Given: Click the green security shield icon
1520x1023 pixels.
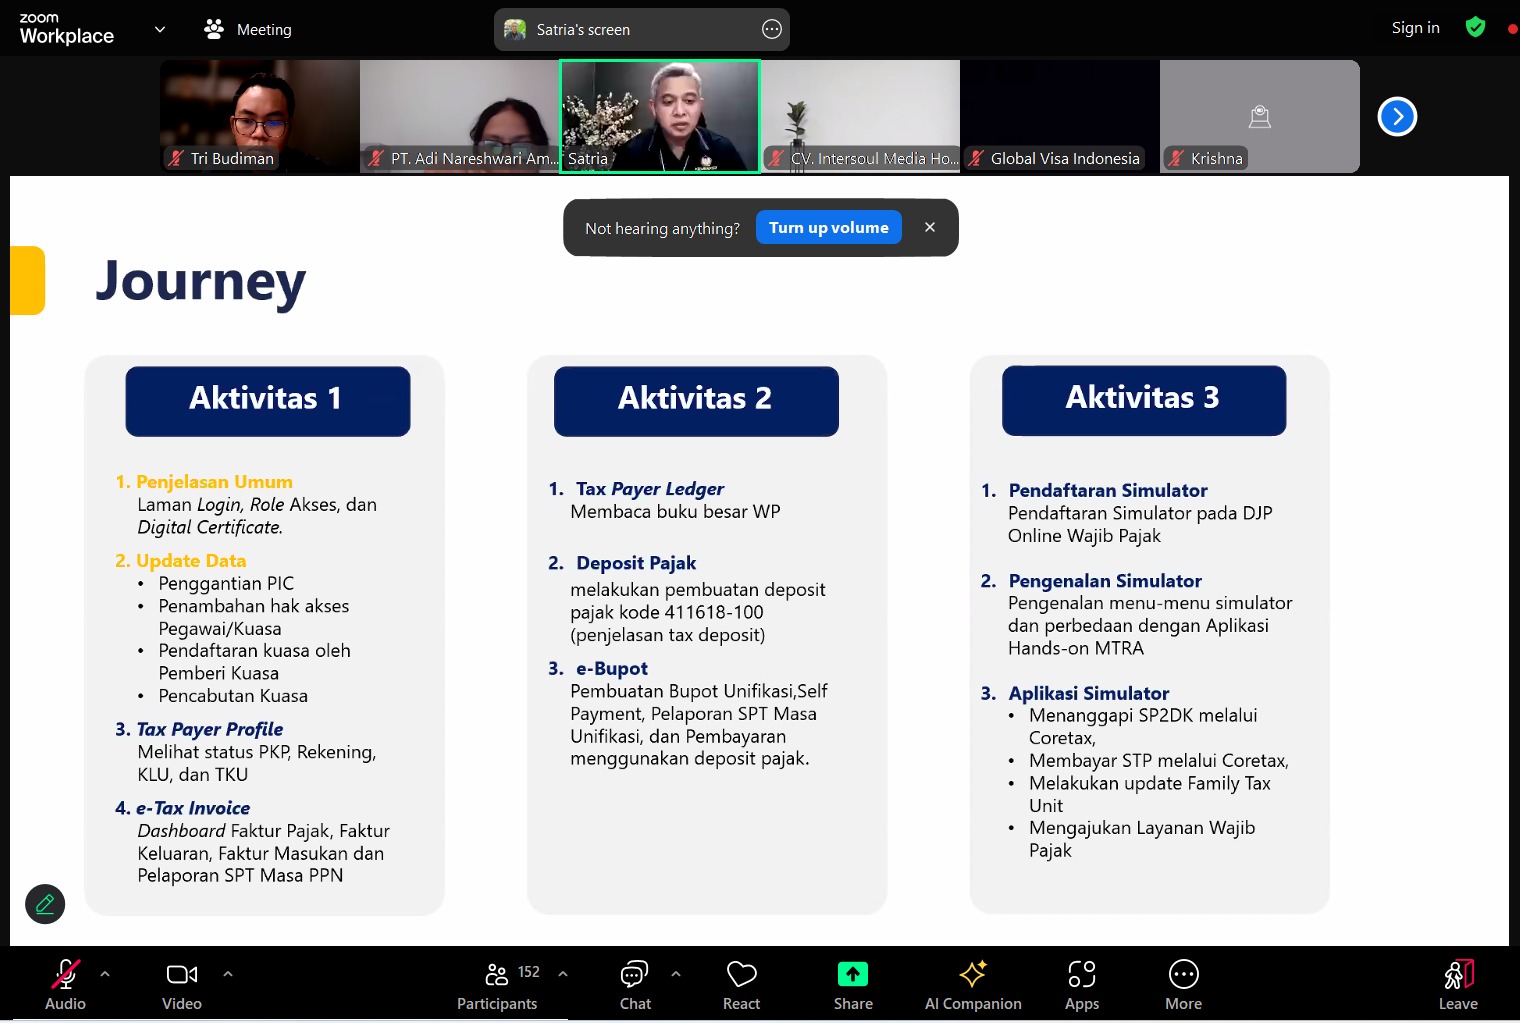Looking at the screenshot, I should coord(1475,28).
